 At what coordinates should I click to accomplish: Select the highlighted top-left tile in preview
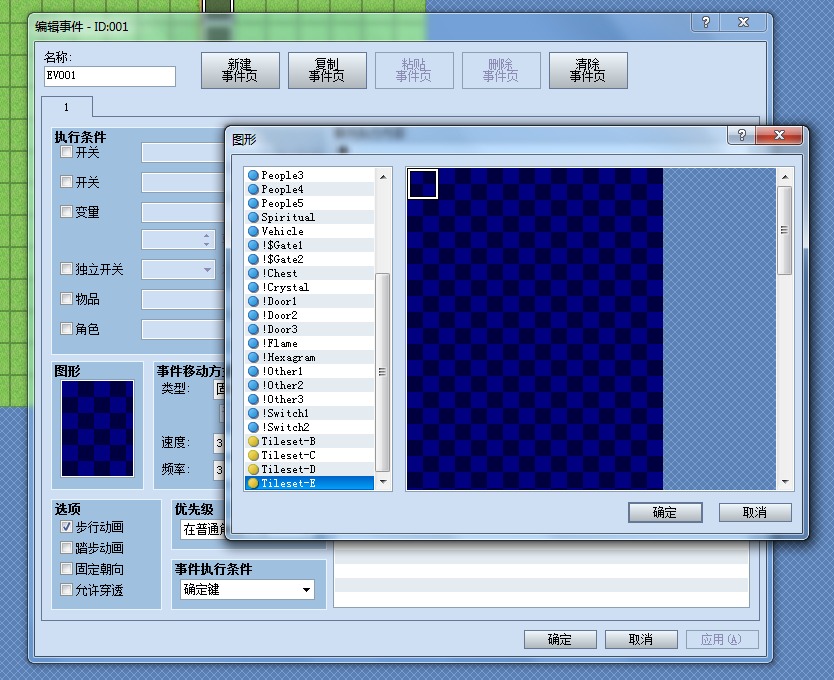[423, 184]
